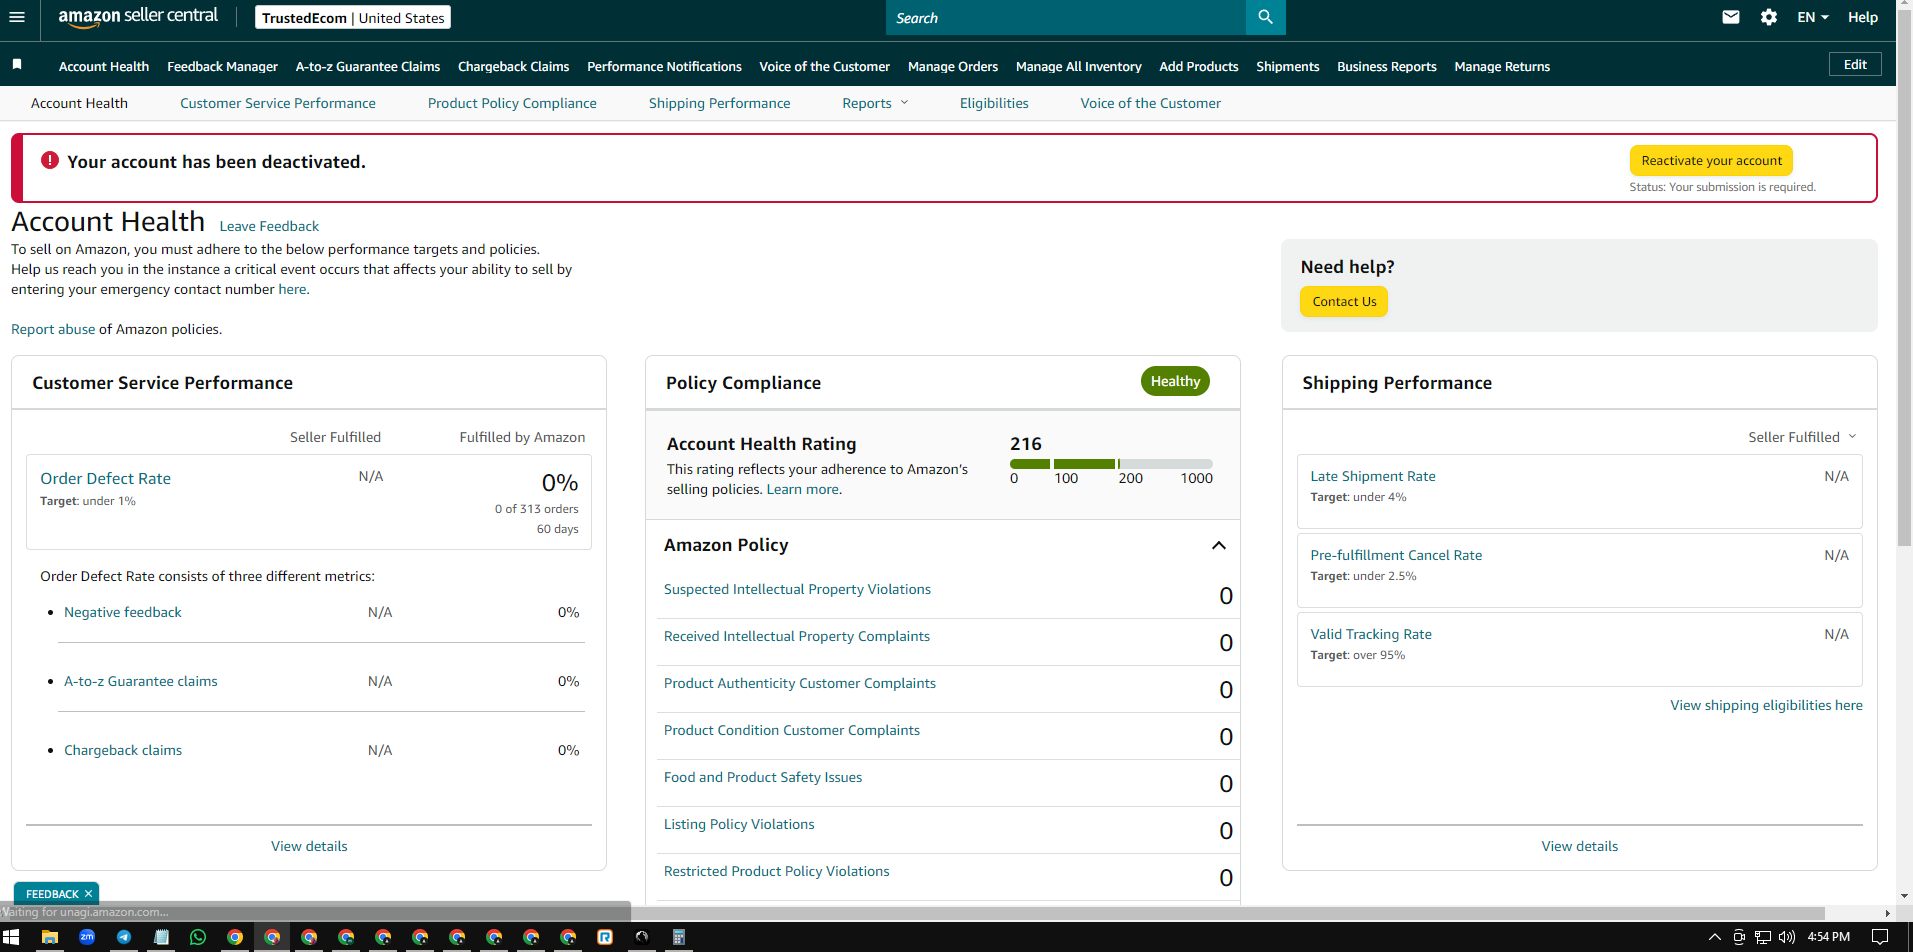This screenshot has height=952, width=1913.
Task: Open the volume tray icon
Action: (x=1787, y=937)
